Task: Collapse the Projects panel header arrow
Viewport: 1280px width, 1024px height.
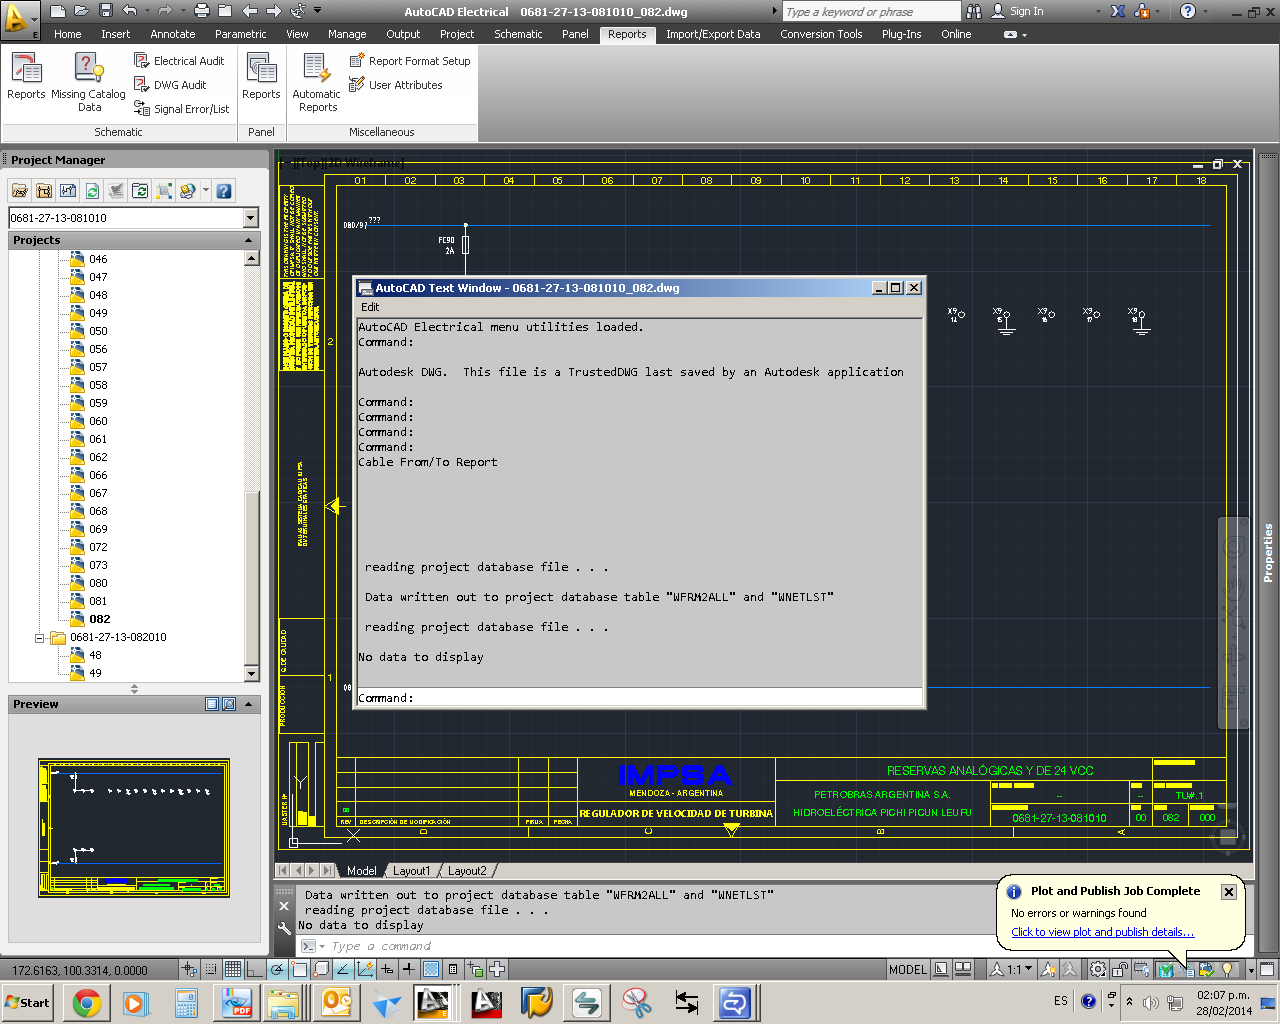Action: click(x=249, y=241)
